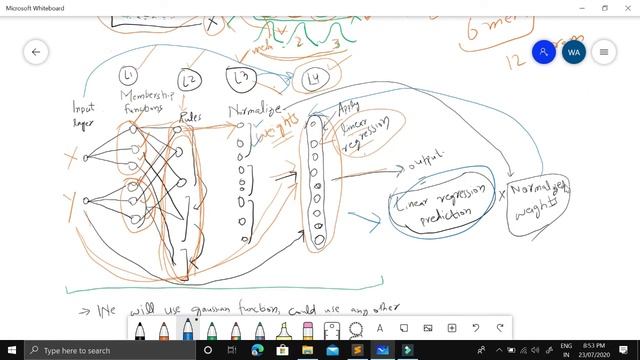
Task: Open the insert plus menu
Action: (452, 328)
